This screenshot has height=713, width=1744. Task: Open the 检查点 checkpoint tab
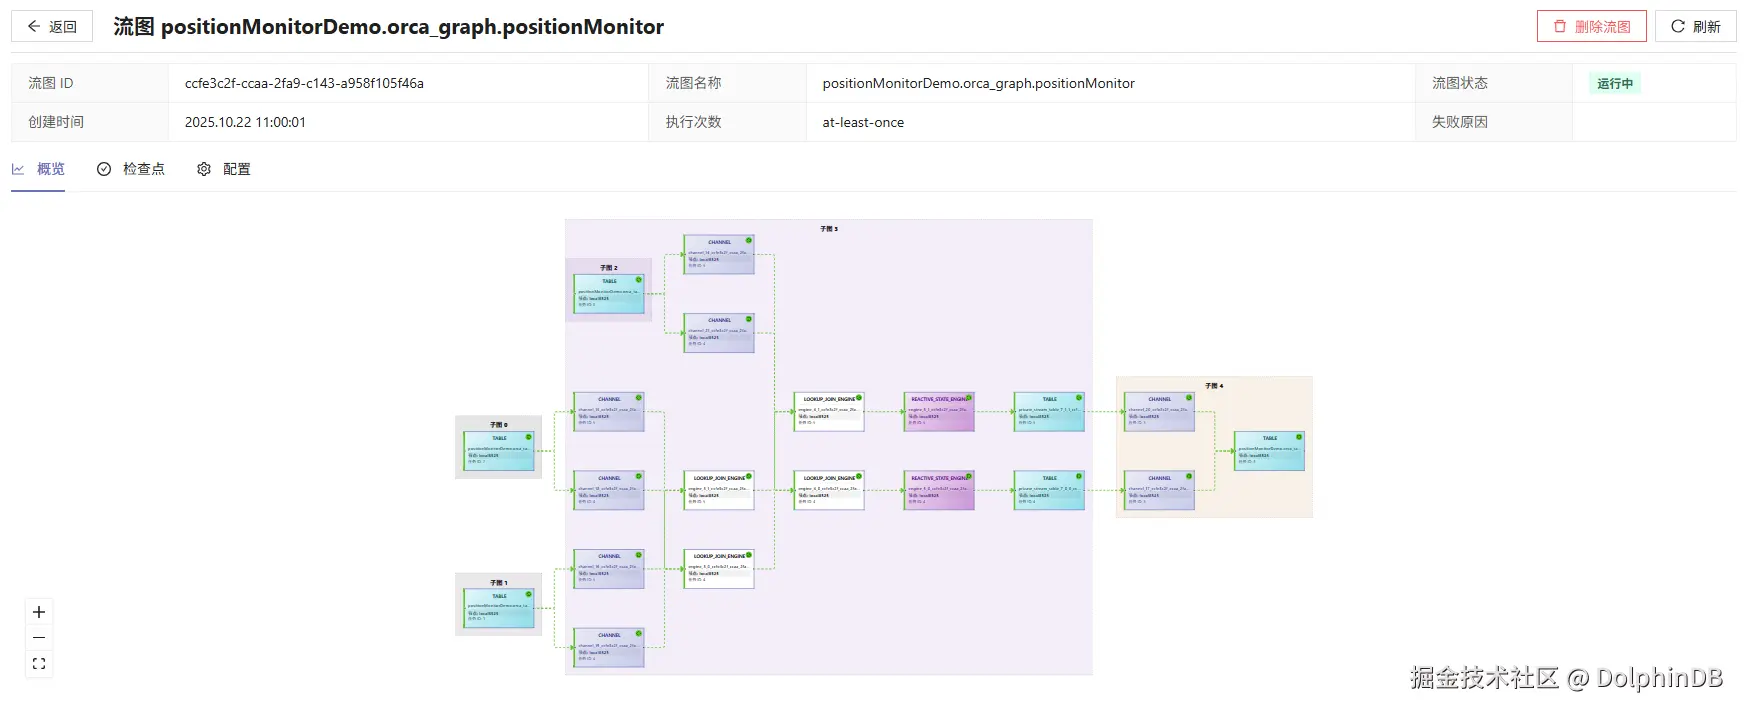point(131,169)
